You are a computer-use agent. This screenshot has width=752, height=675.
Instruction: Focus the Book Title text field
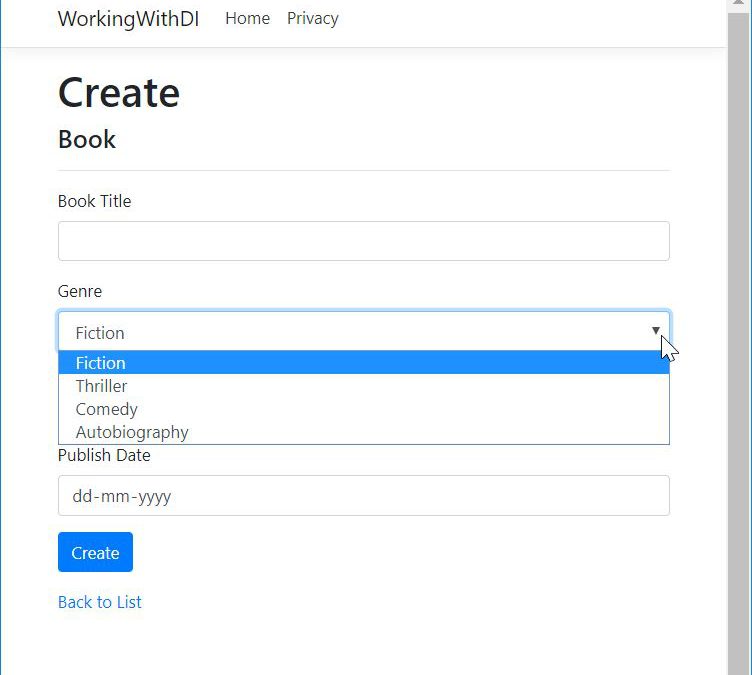coord(363,241)
